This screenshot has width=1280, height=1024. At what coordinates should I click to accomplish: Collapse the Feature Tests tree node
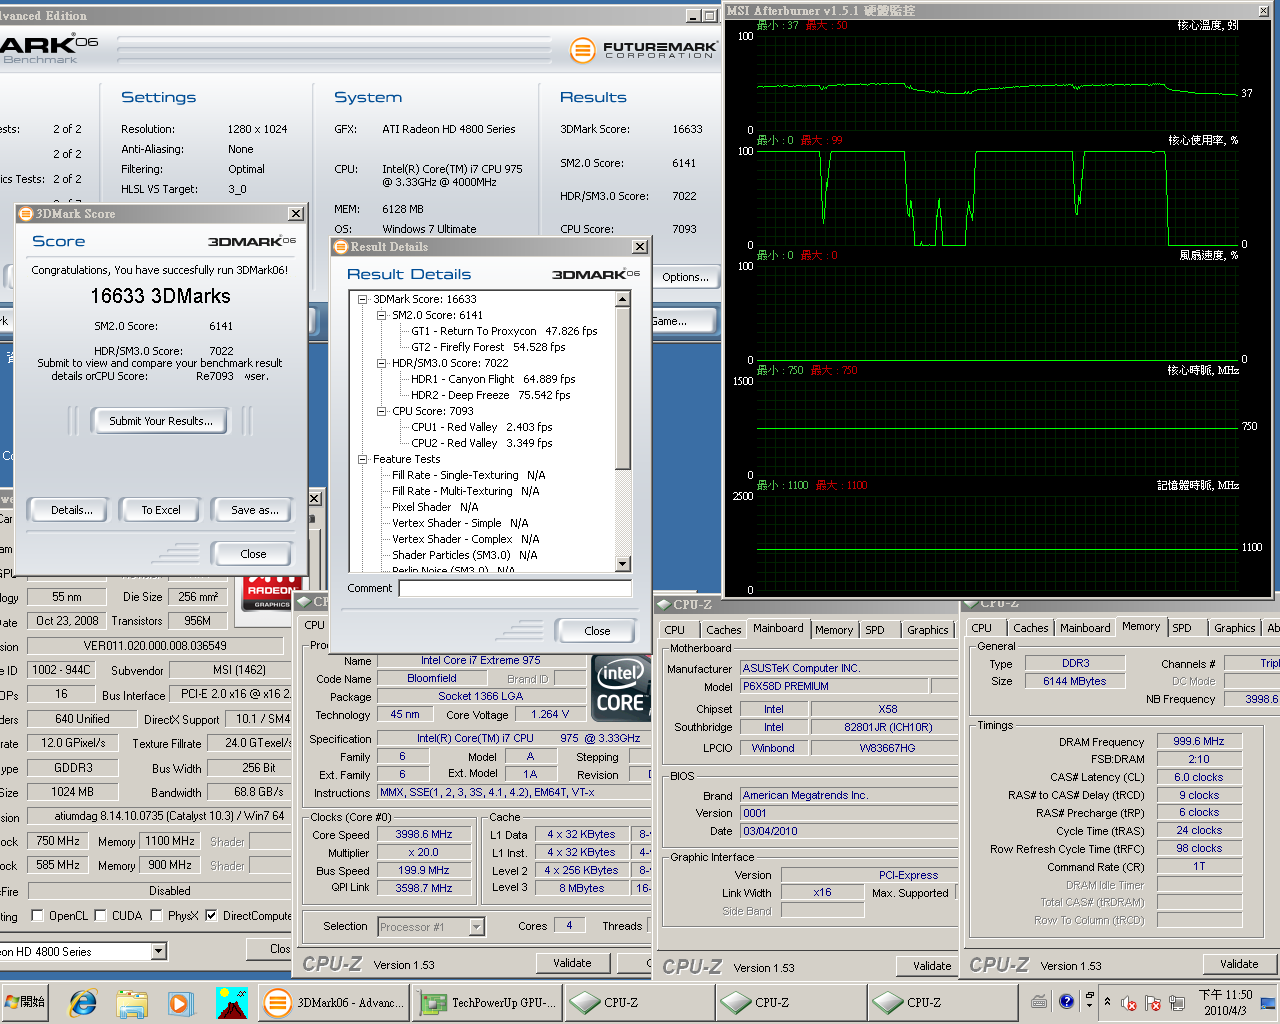pyautogui.click(x=362, y=459)
